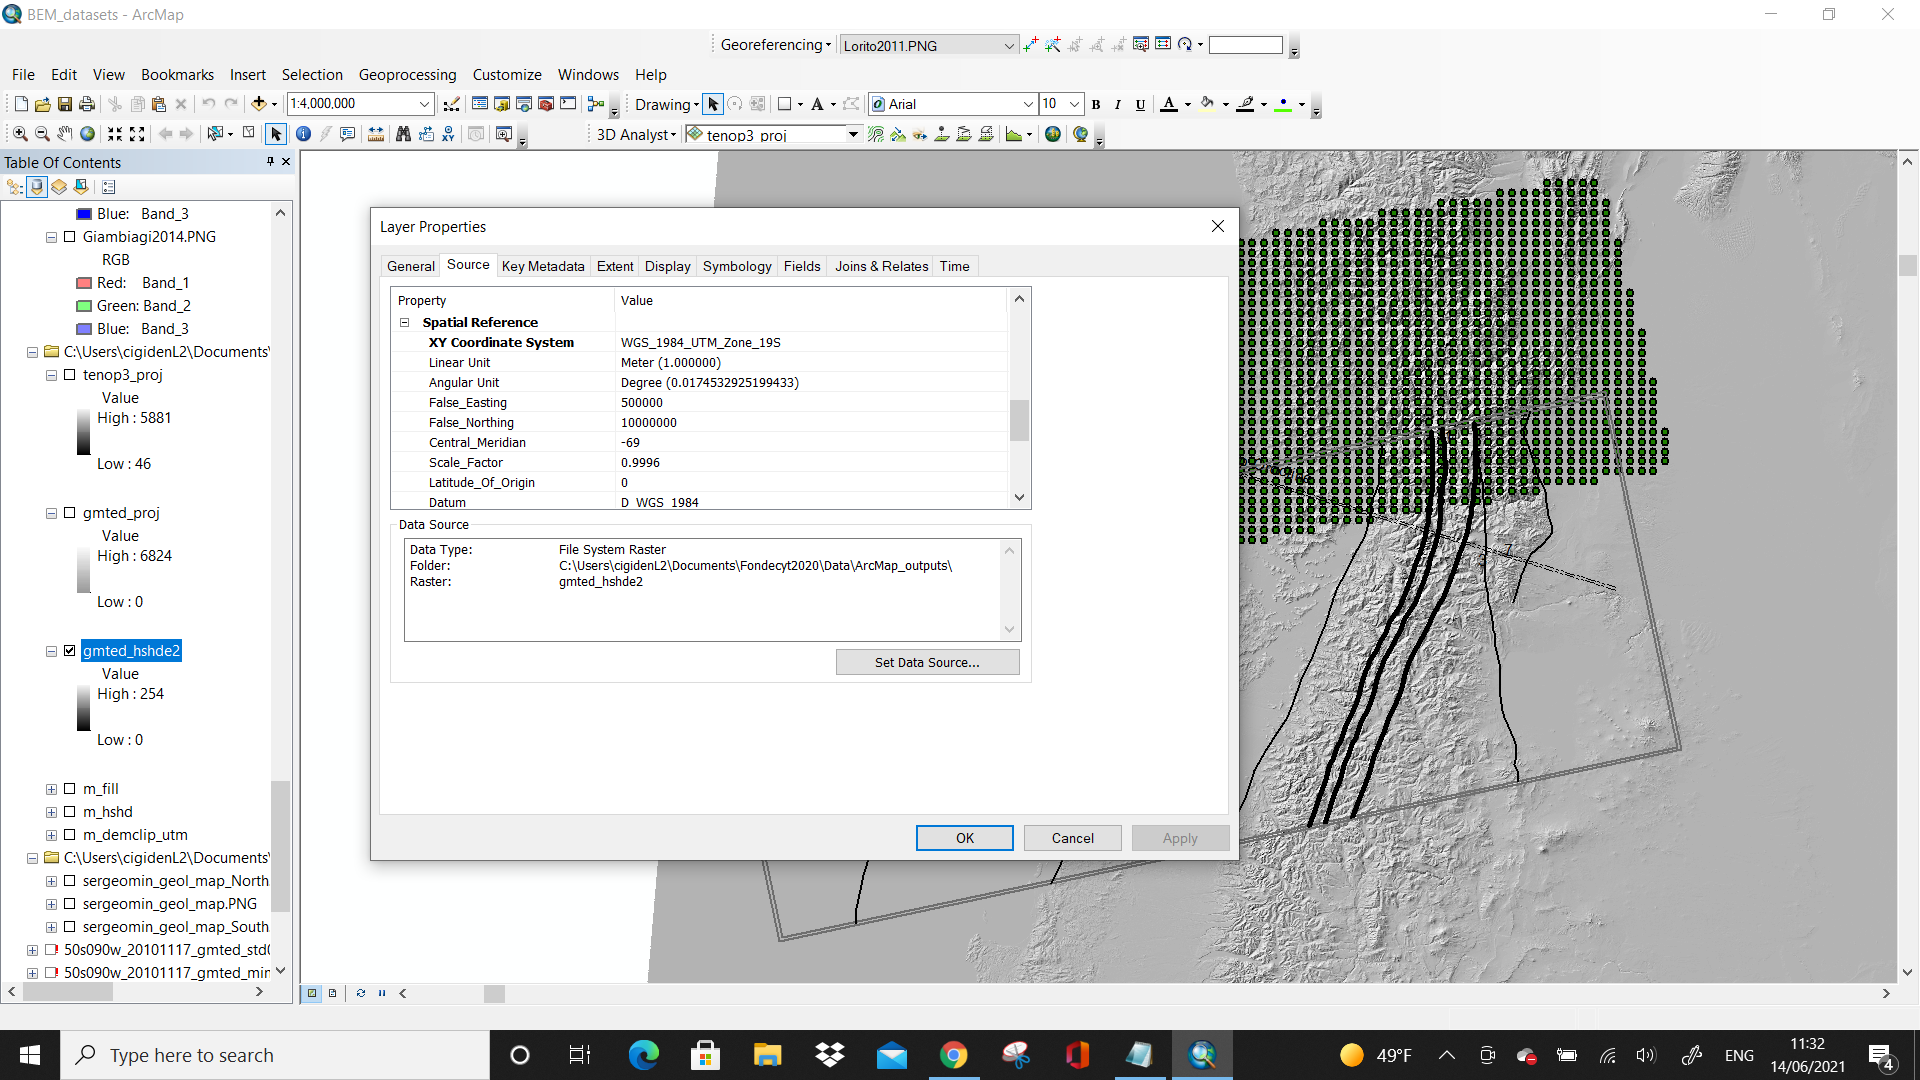Screen dimensions: 1920x1080
Task: Open the Geoprocessing menu
Action: pos(408,75)
